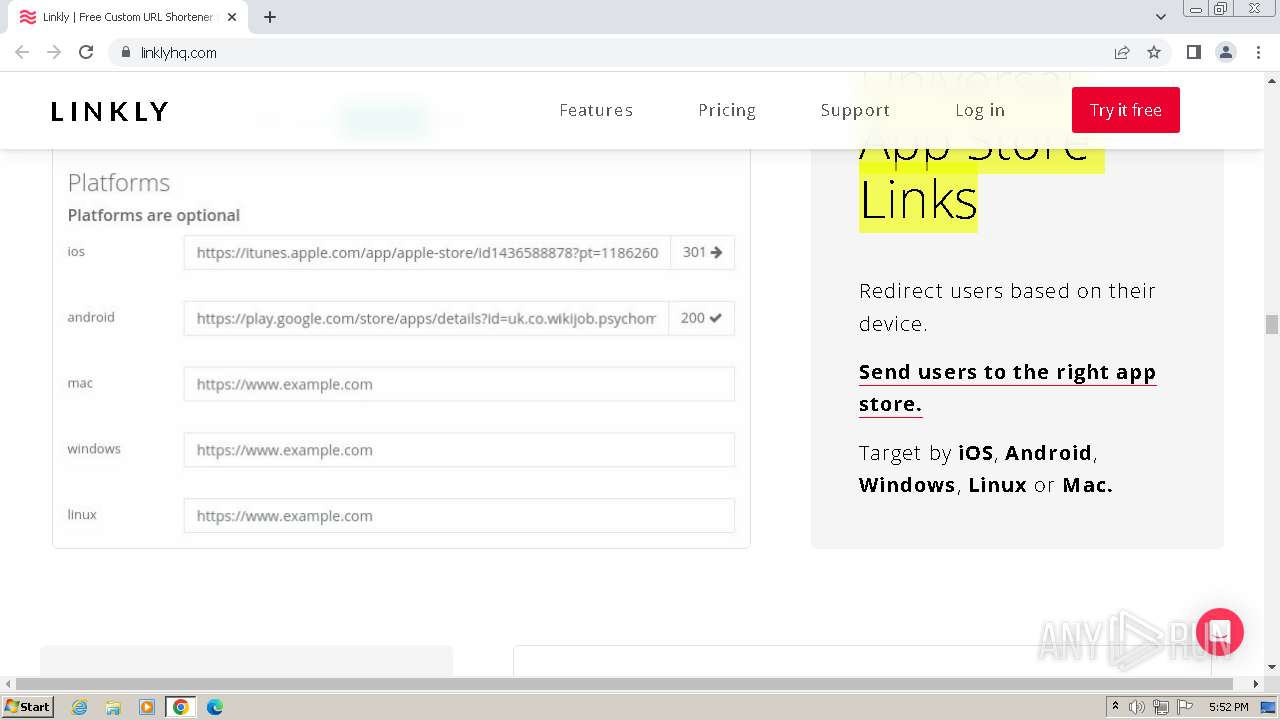1280x720 pixels.
Task: Open Internet Explorer from taskbar
Action: click(79, 707)
